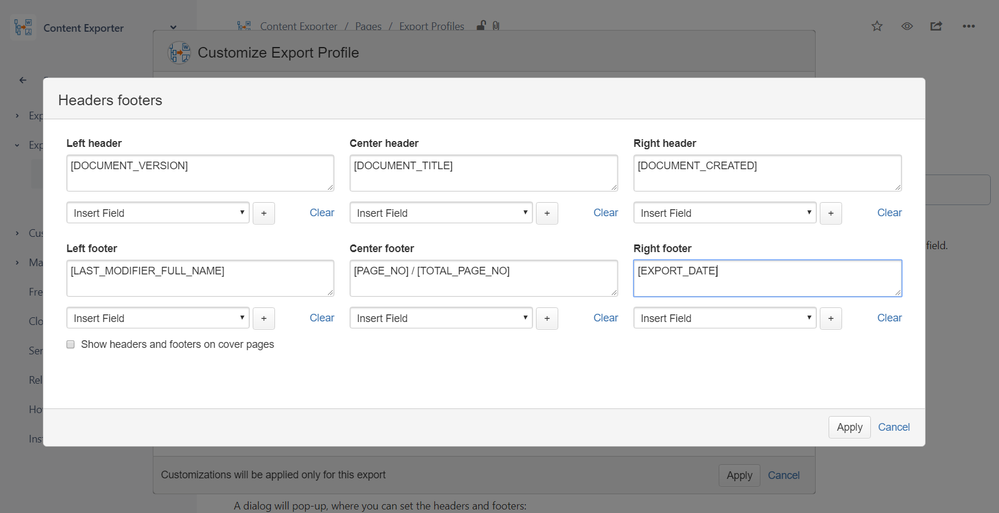The image size is (999, 513).
Task: Click the Left footer text field
Action: [200, 278]
